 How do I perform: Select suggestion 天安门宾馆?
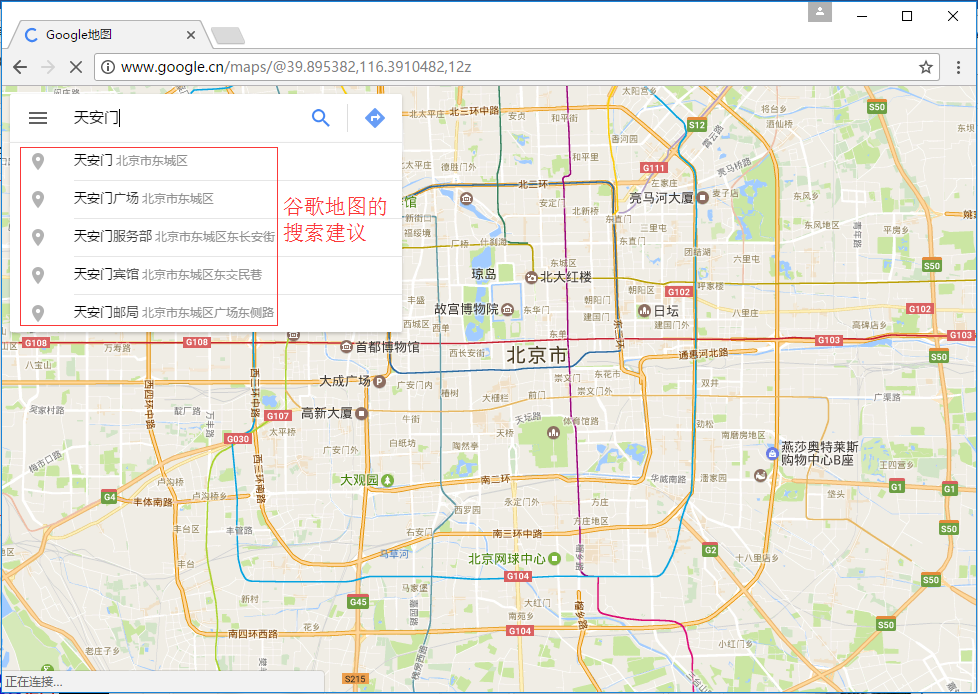coord(206,275)
